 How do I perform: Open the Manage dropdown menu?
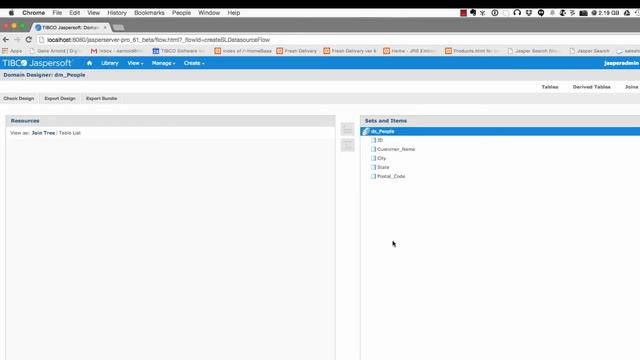tap(163, 63)
